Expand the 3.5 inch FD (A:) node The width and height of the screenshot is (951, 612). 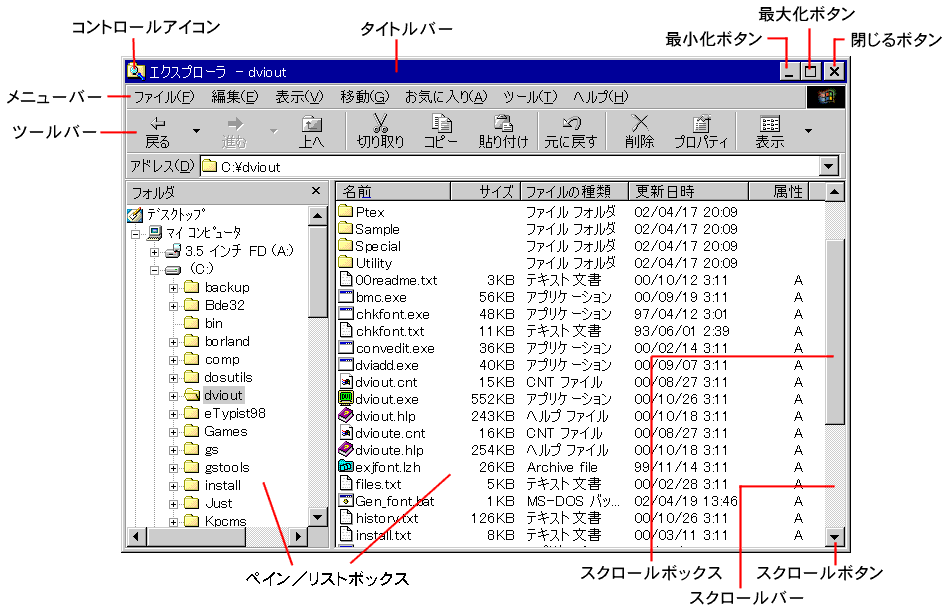tap(155, 252)
